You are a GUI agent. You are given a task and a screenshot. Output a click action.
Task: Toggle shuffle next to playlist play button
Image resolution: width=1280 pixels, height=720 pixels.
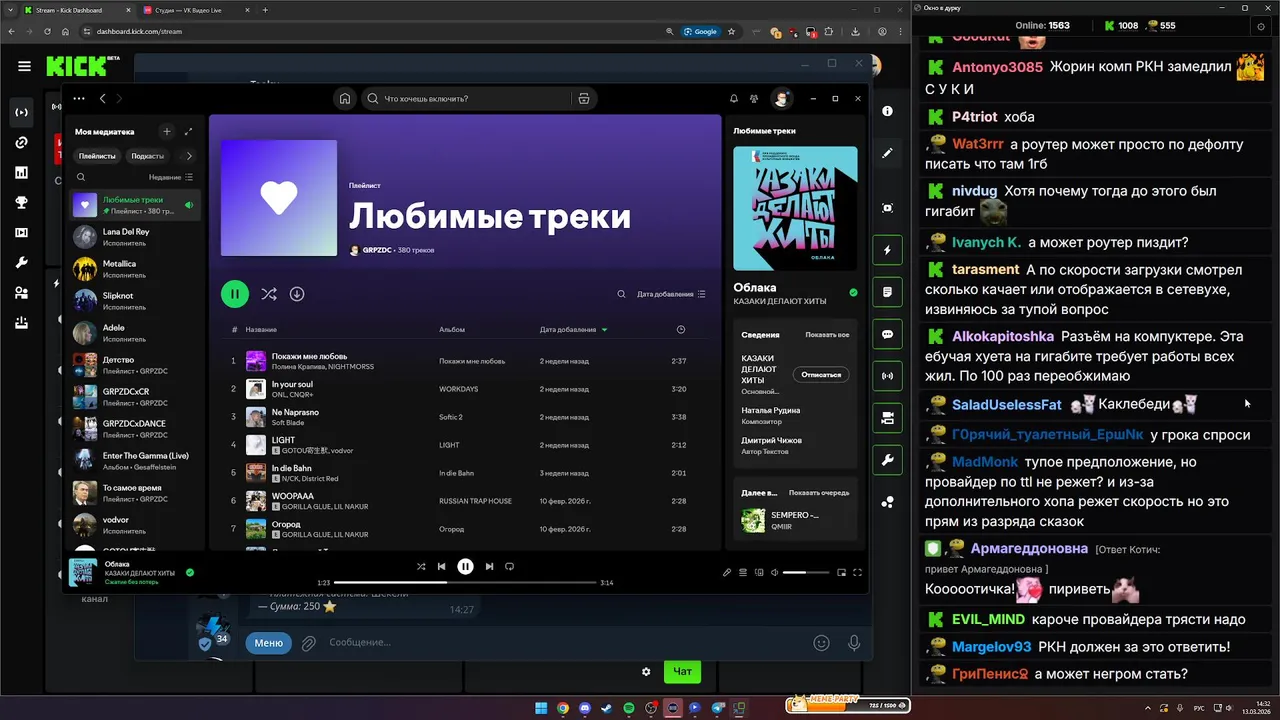point(269,294)
